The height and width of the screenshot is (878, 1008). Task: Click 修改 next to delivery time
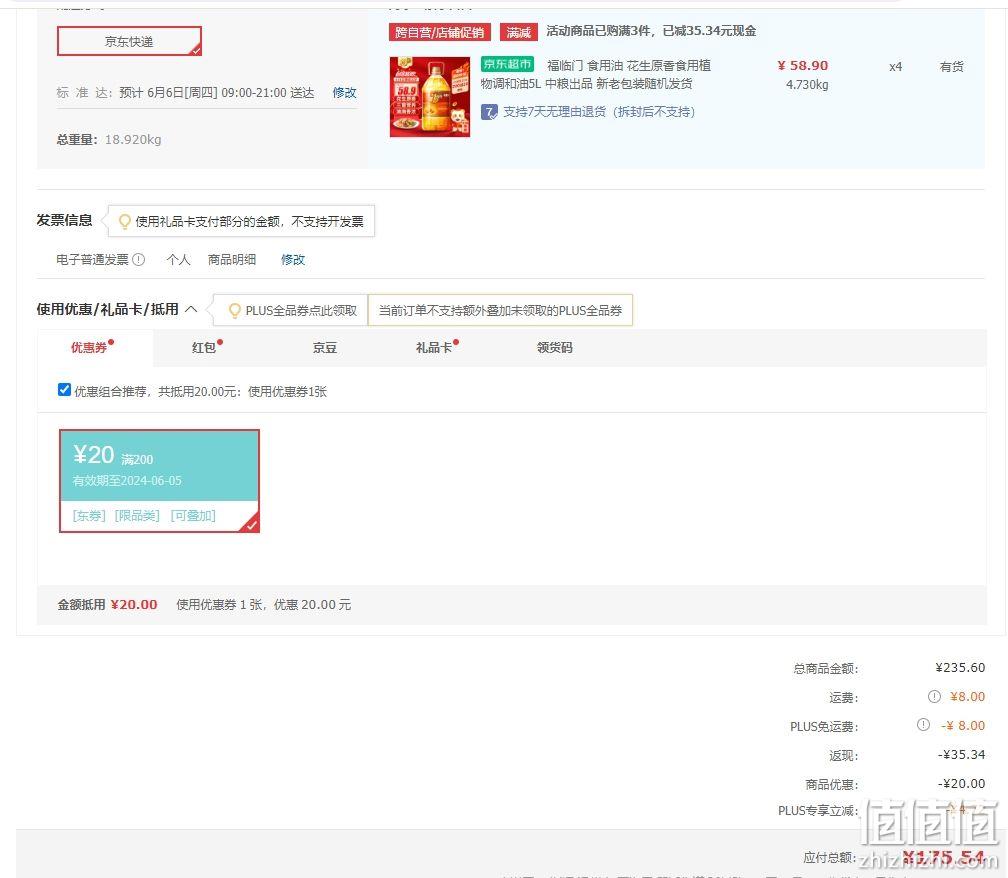pyautogui.click(x=345, y=93)
